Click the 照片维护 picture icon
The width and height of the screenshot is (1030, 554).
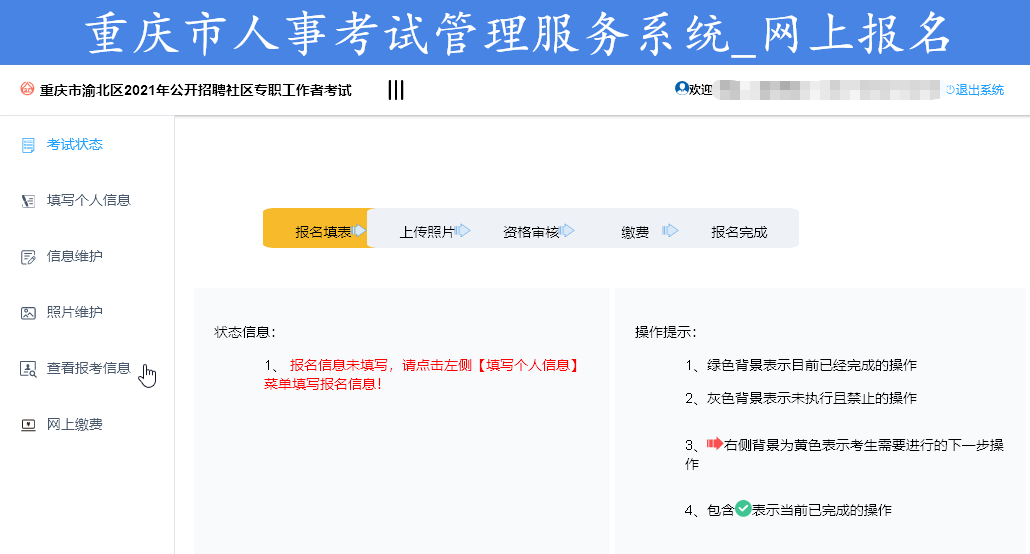point(28,313)
